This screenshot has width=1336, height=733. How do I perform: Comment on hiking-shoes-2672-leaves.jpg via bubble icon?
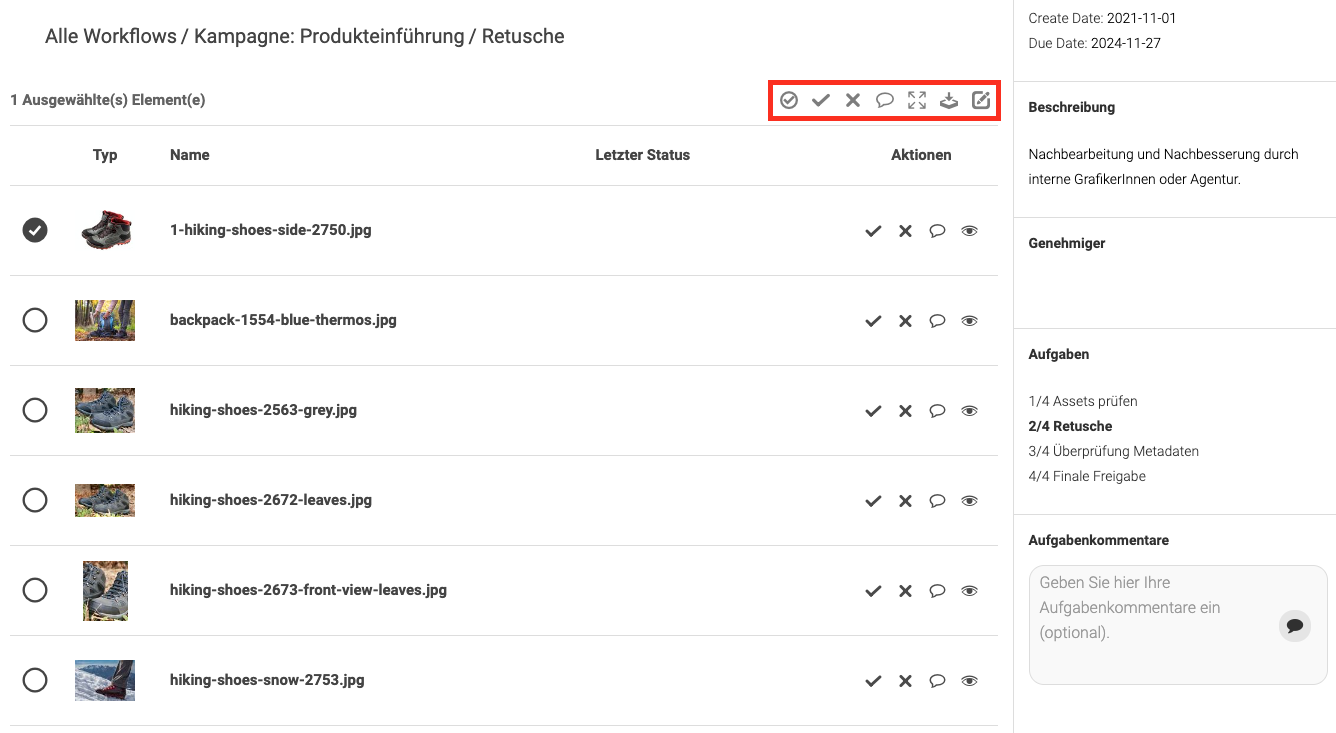tap(937, 501)
